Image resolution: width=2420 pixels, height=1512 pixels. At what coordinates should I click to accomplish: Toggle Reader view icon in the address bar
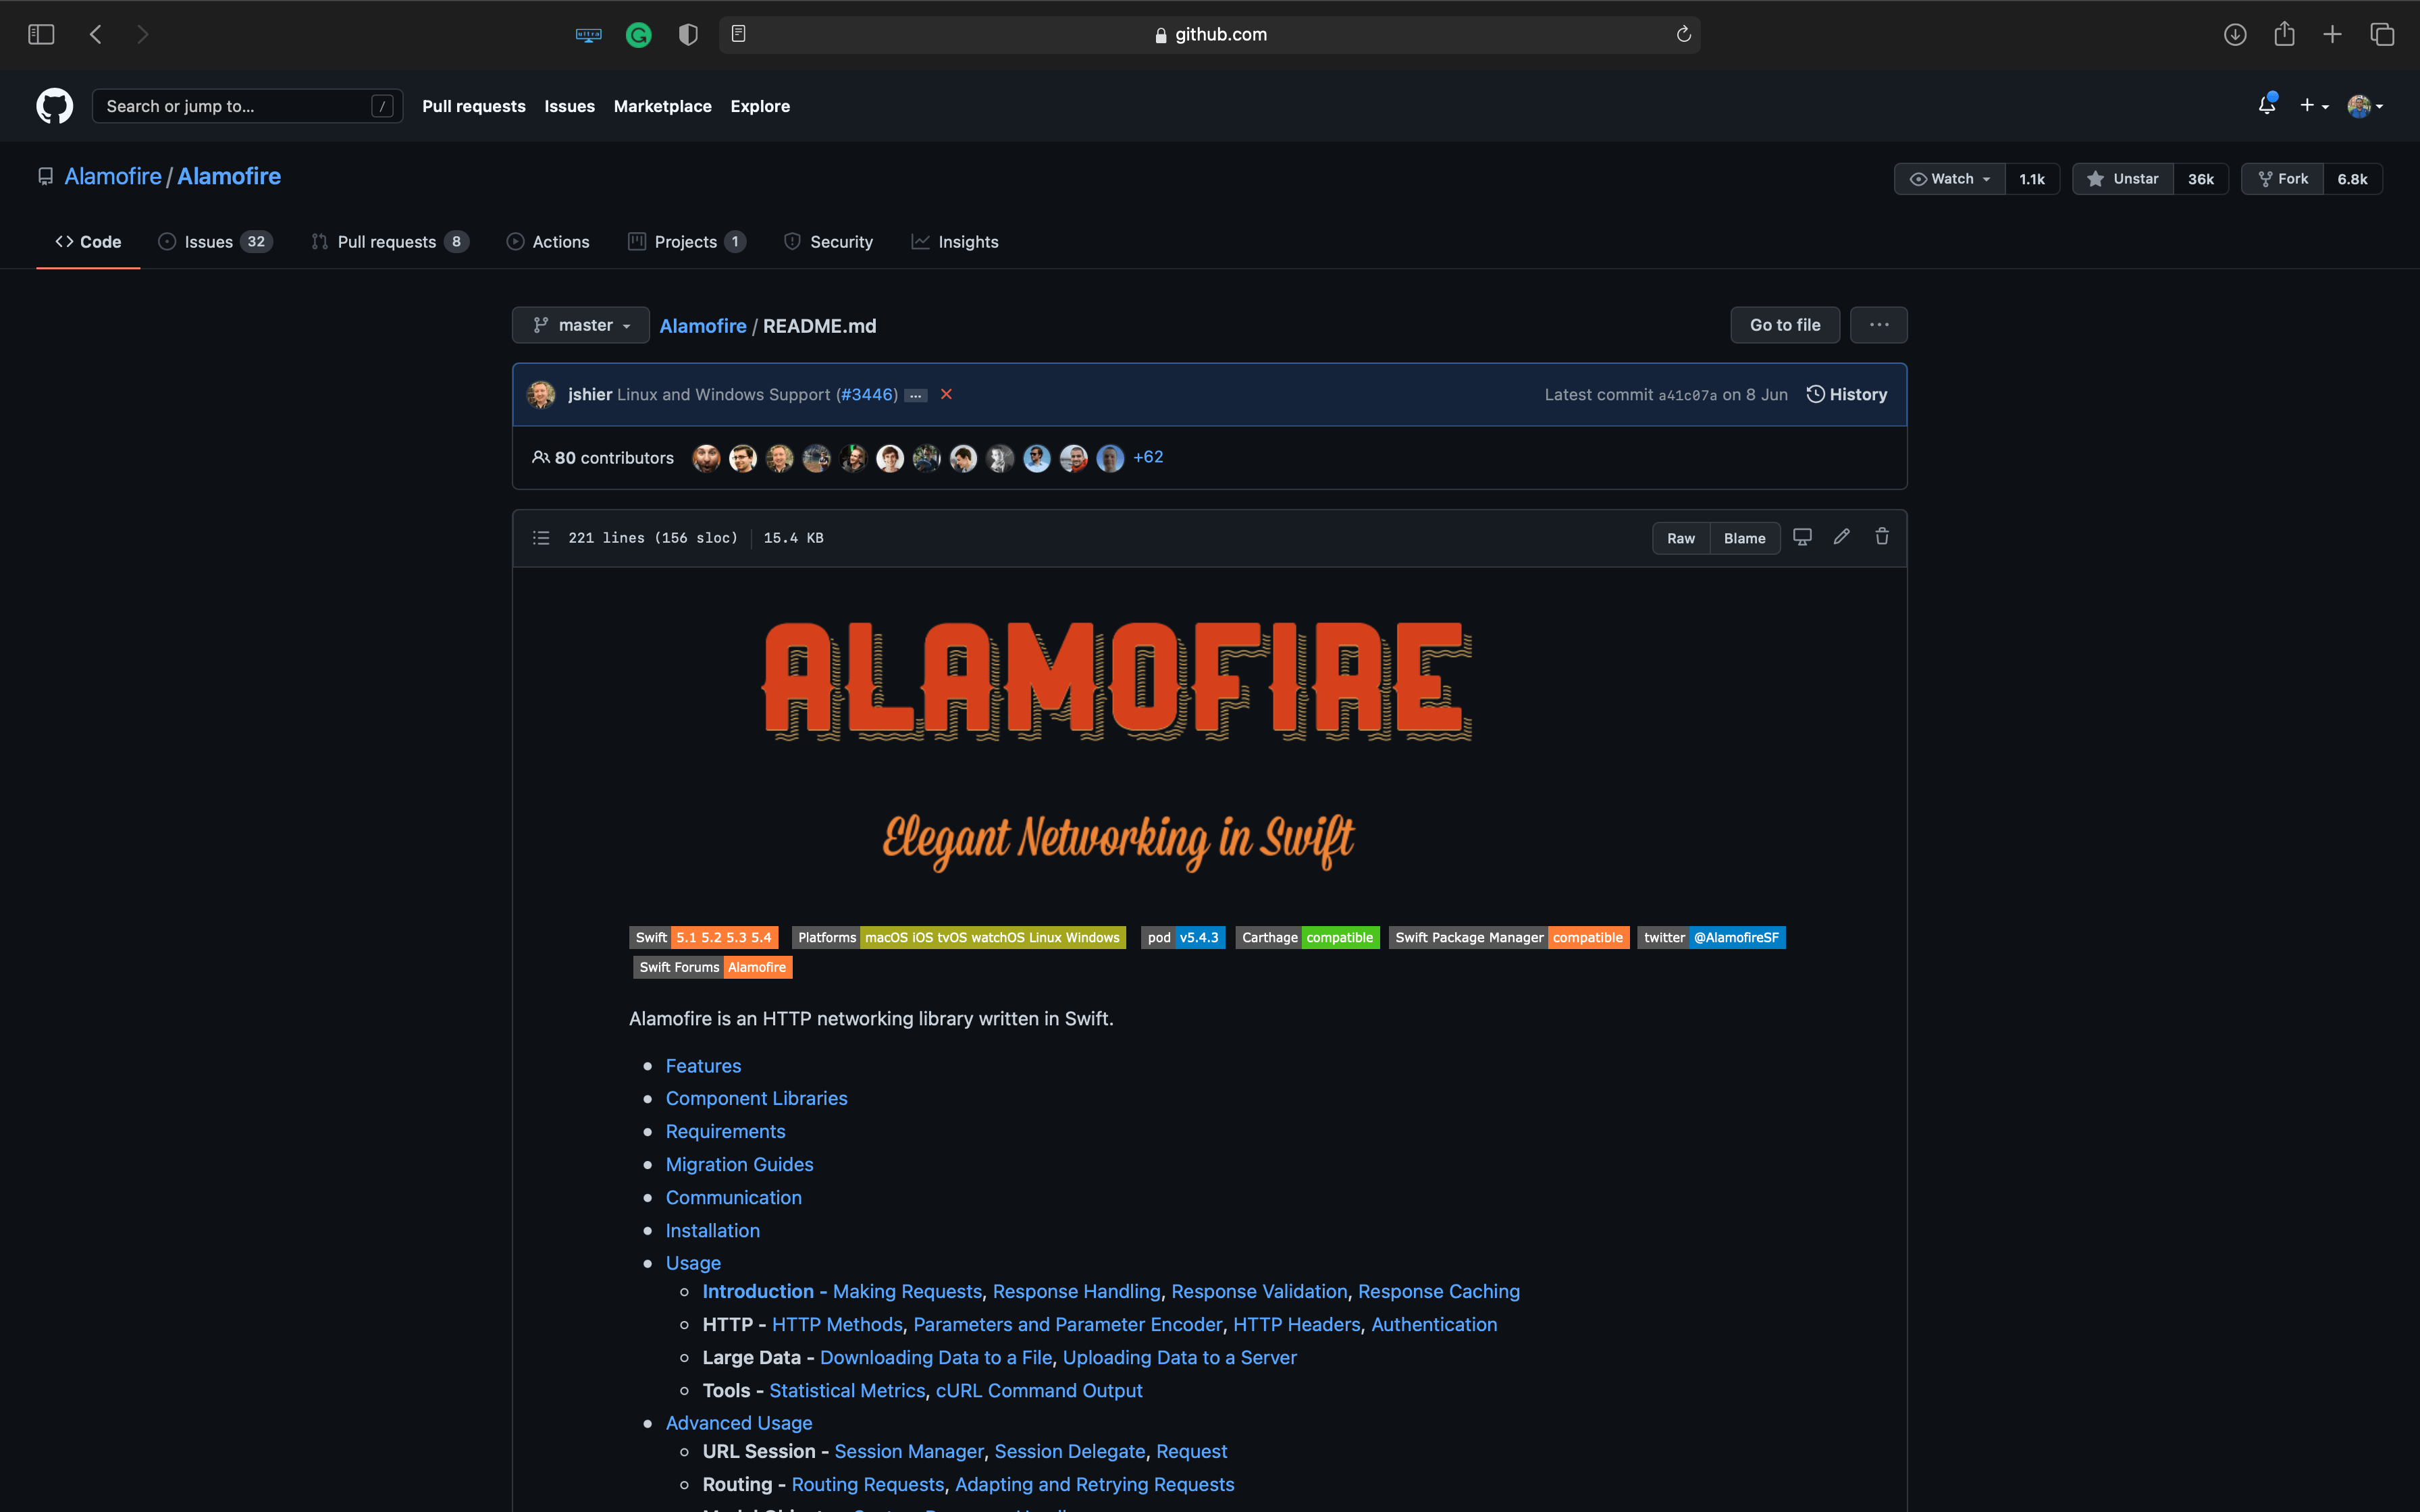pos(738,34)
